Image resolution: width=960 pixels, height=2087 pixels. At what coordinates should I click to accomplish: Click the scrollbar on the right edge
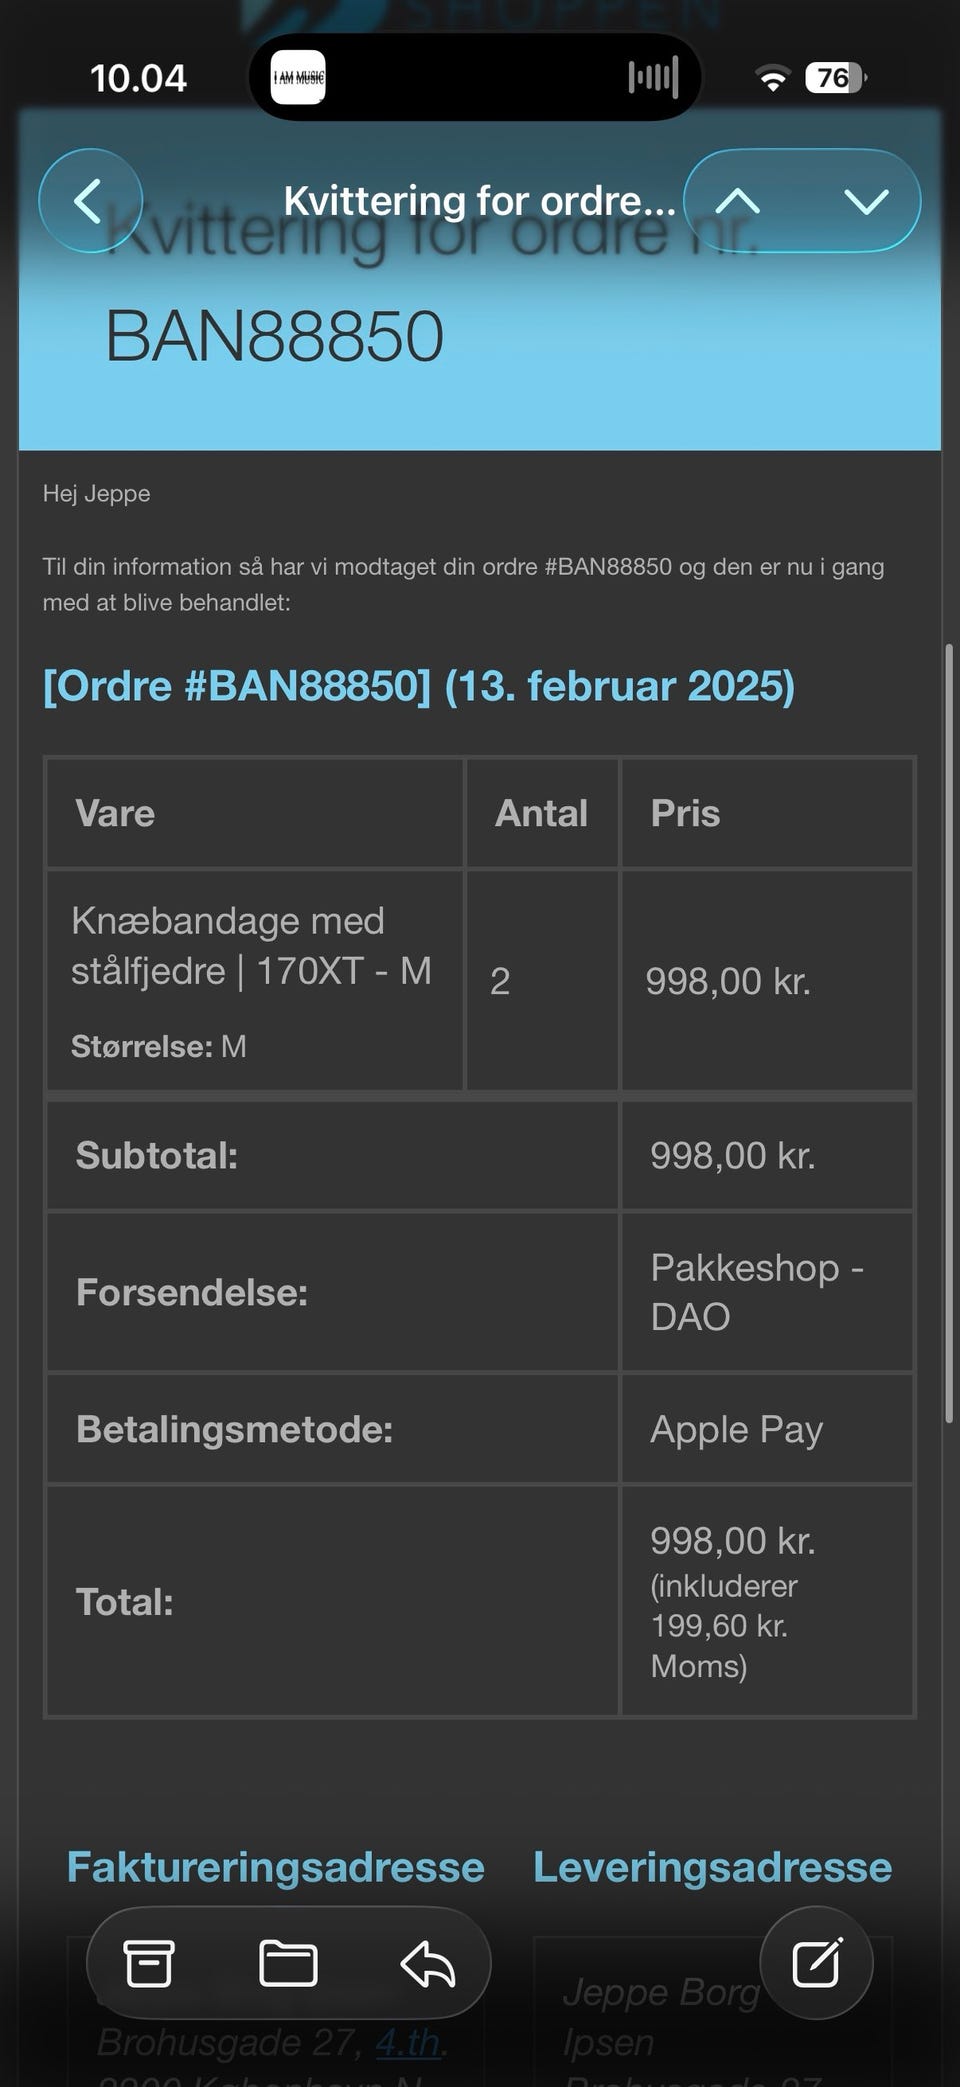coord(948,1030)
